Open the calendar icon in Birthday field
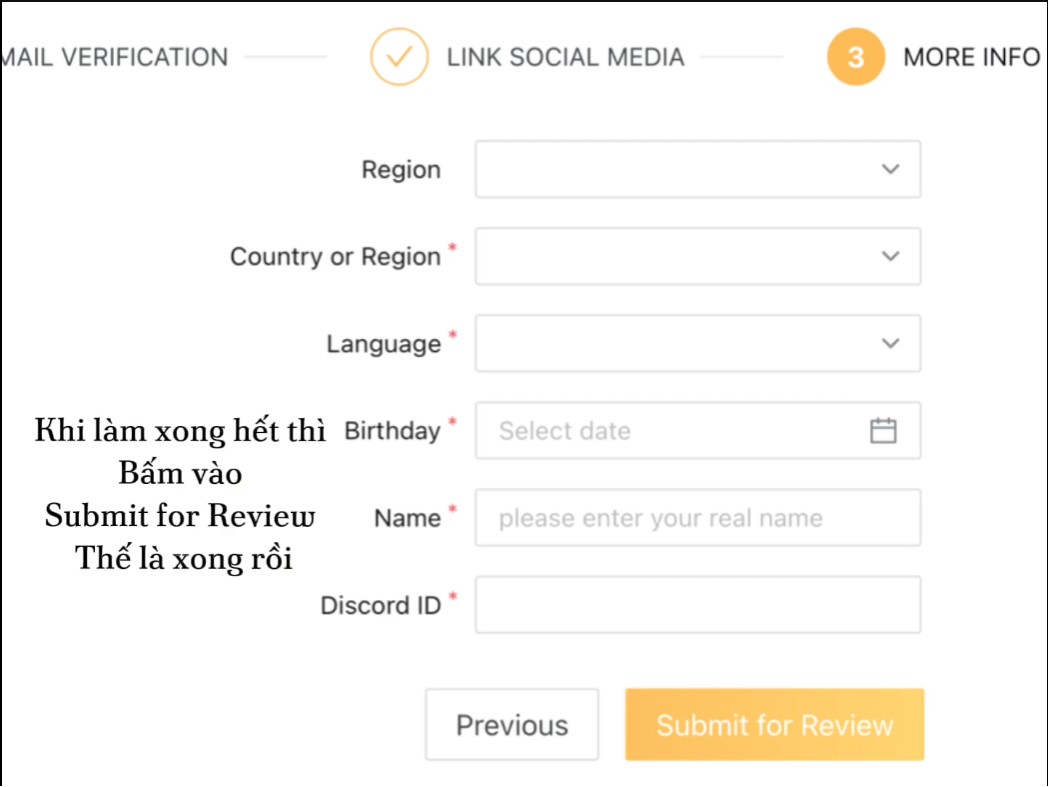 pyautogui.click(x=883, y=431)
